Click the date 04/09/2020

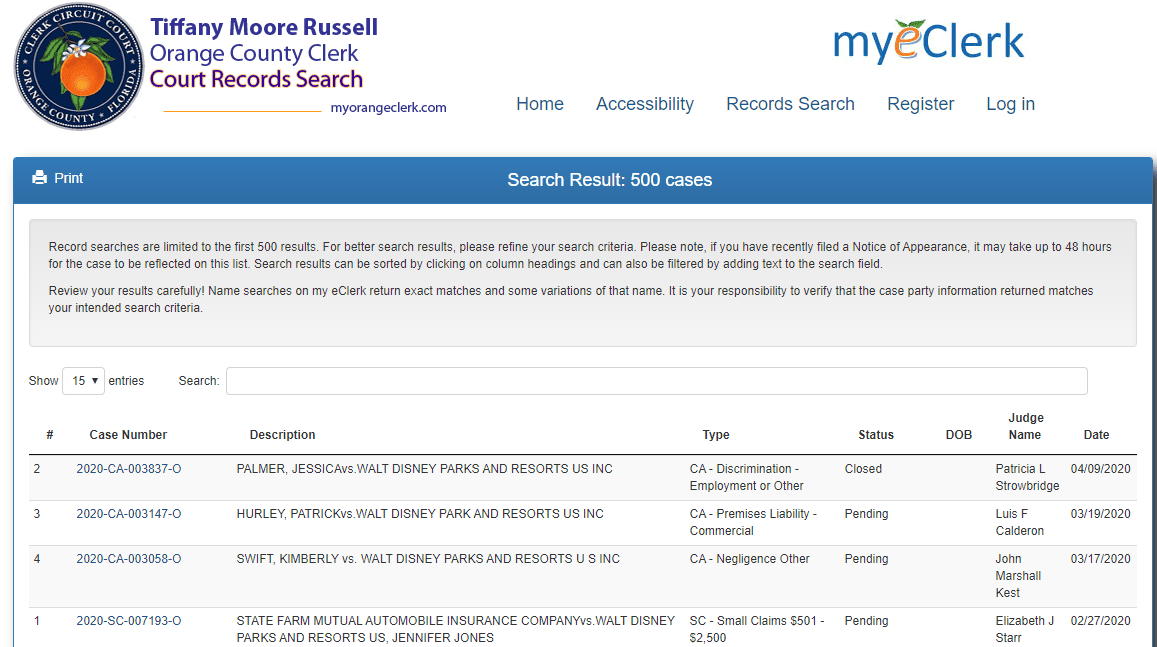1100,468
